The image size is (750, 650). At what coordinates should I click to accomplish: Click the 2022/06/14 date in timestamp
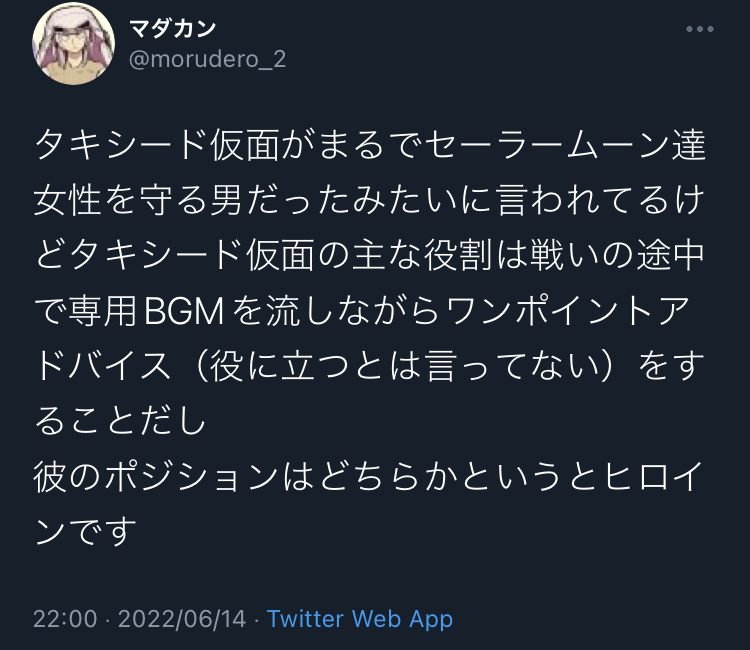pyautogui.click(x=182, y=619)
